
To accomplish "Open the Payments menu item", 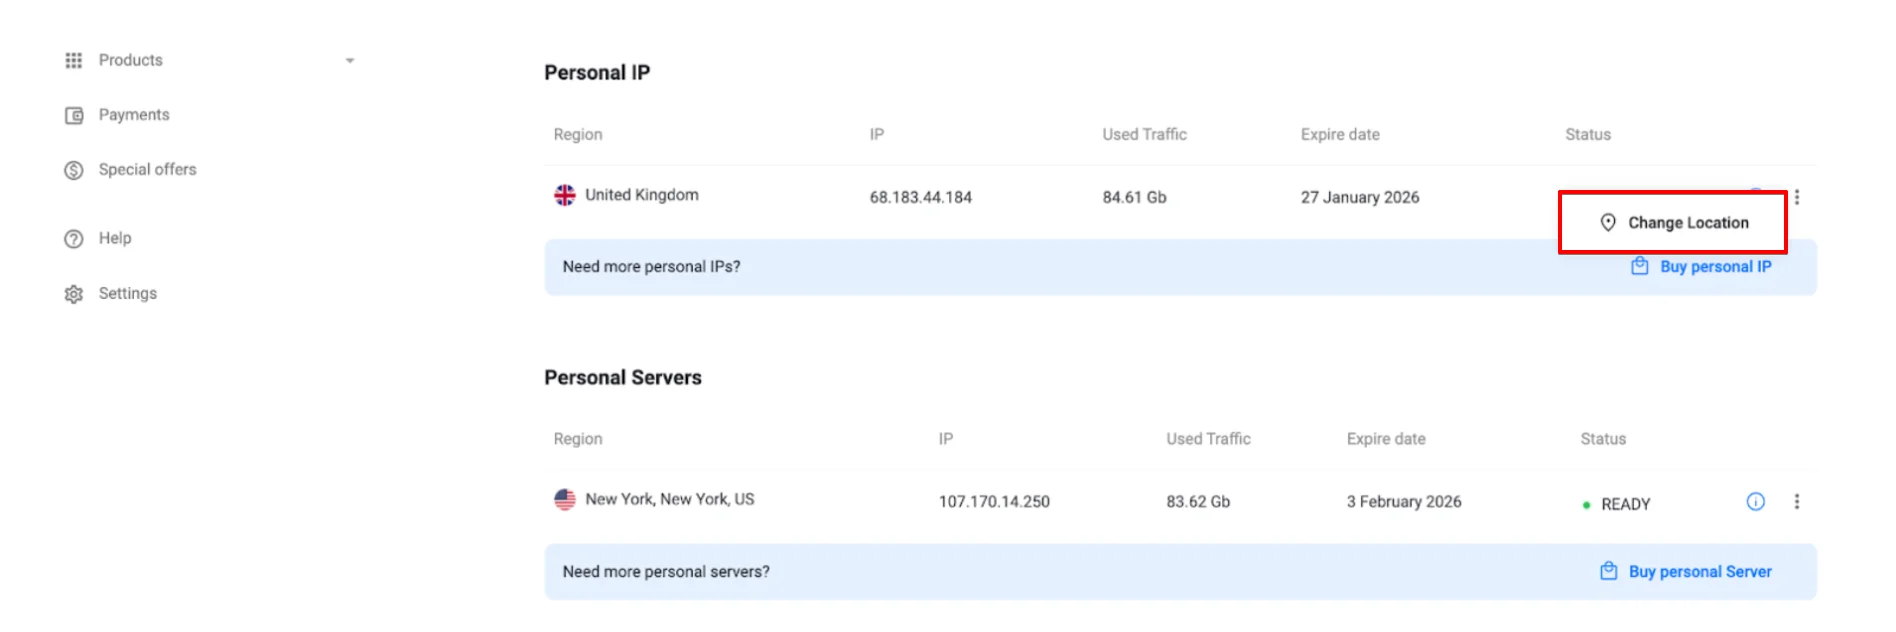I will (134, 115).
